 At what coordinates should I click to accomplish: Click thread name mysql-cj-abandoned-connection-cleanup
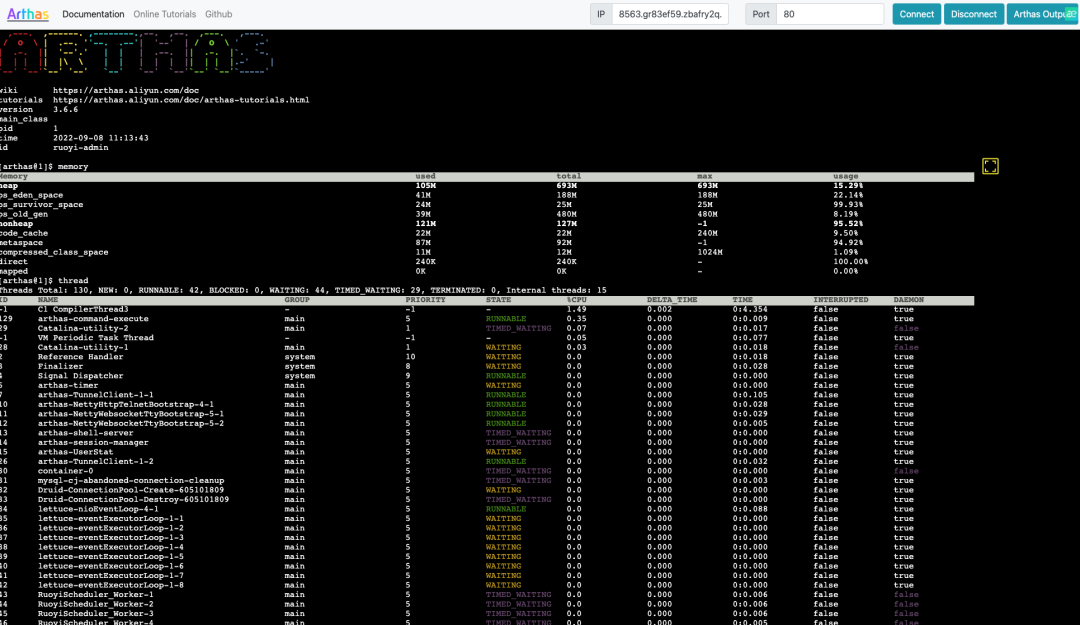[x=131, y=480]
